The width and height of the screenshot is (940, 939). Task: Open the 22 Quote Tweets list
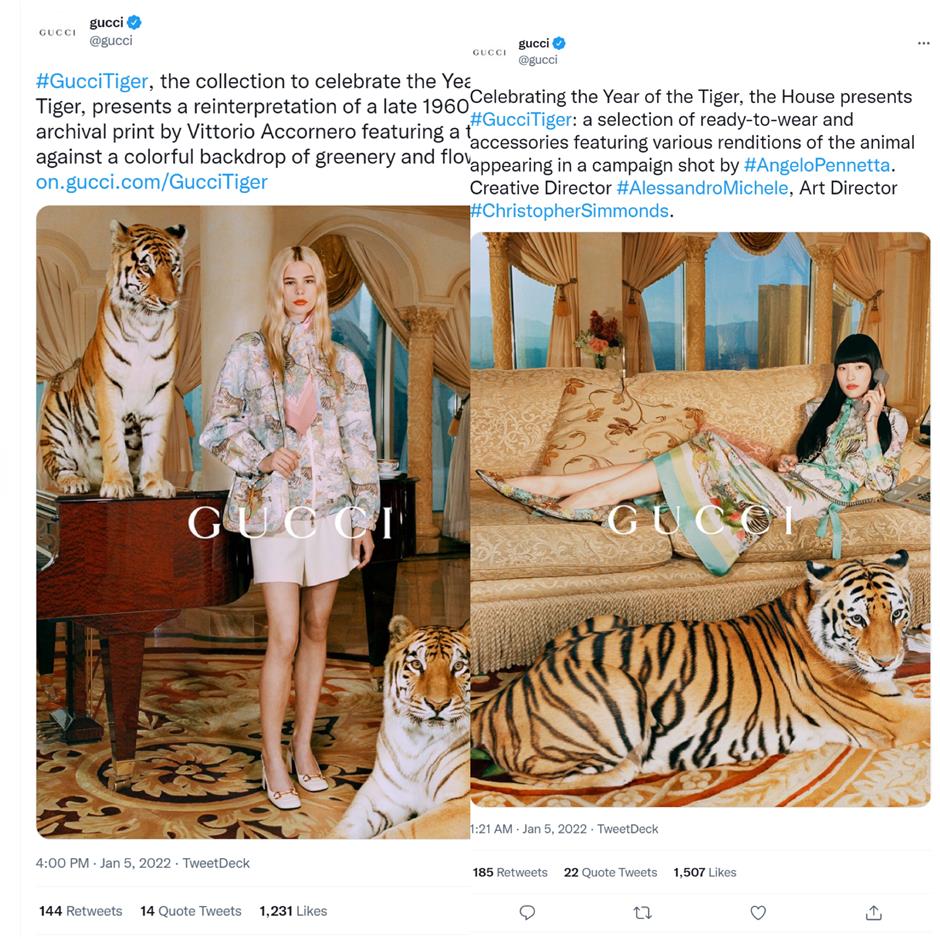610,872
